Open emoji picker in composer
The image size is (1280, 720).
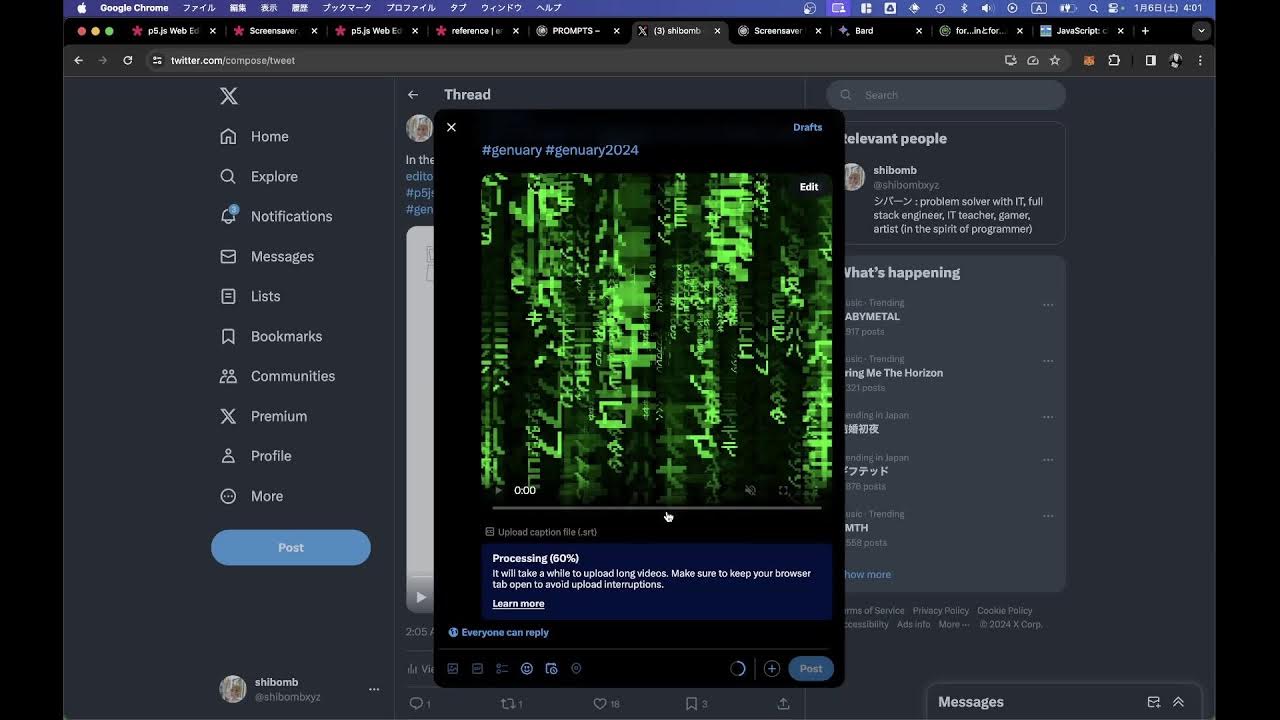pos(526,669)
